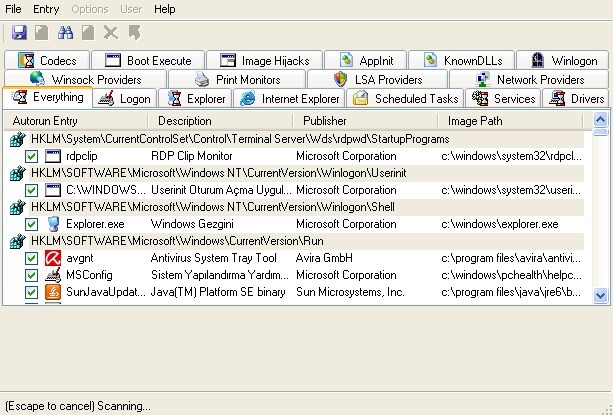Click the Winlogon tab icon

tap(538, 61)
